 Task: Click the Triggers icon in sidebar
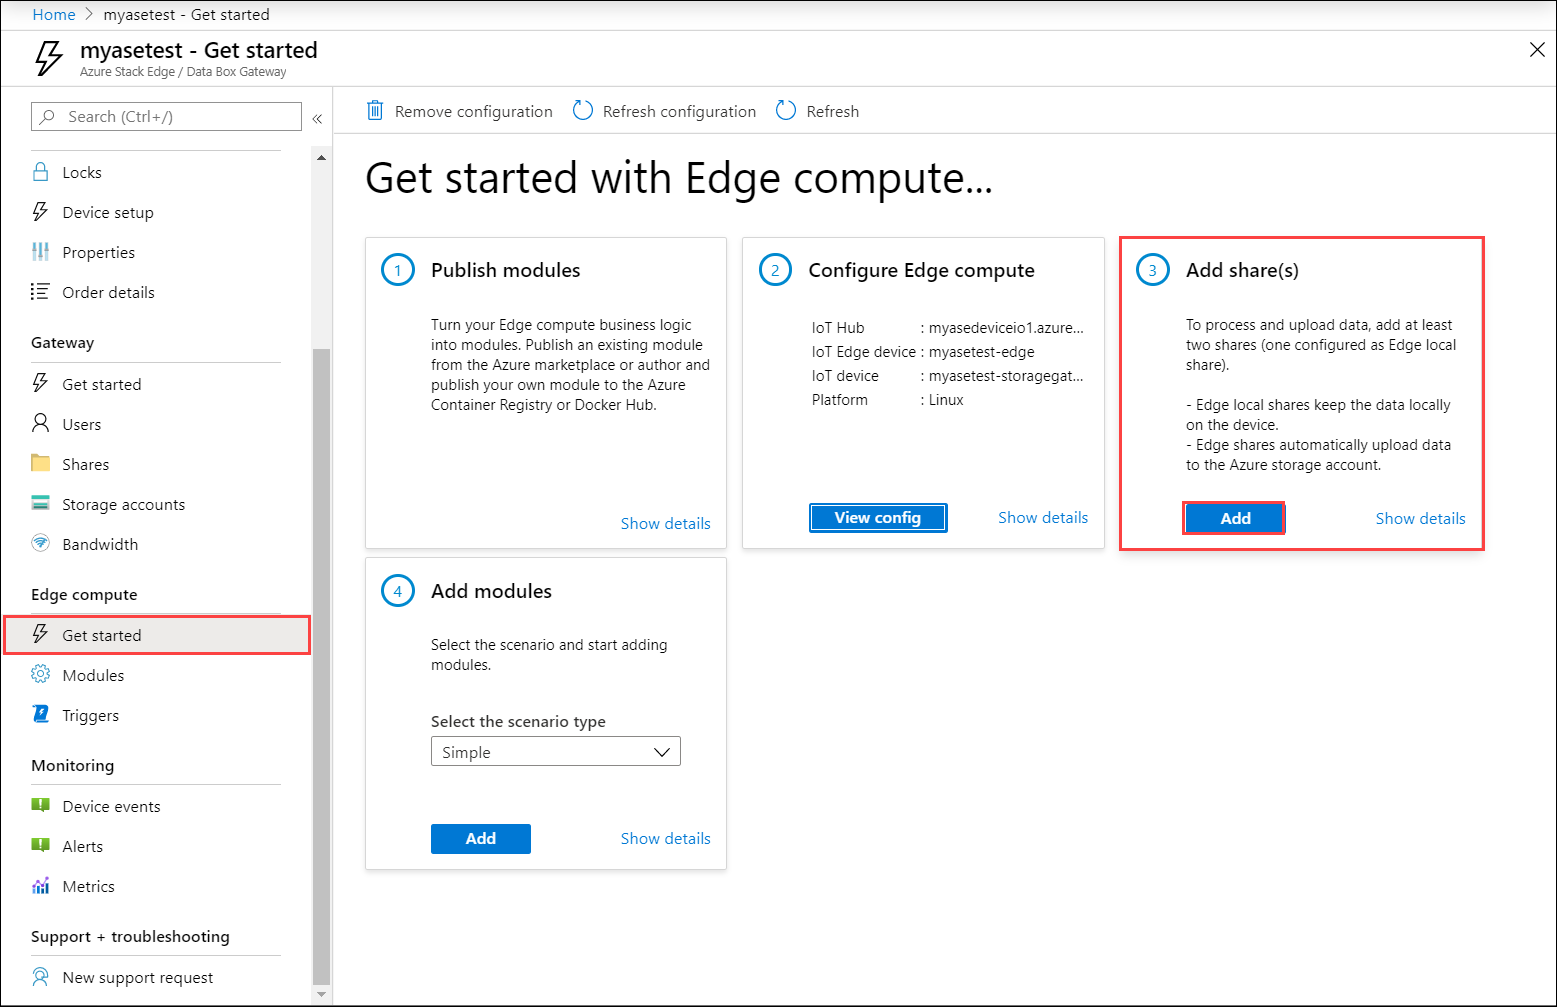[41, 715]
